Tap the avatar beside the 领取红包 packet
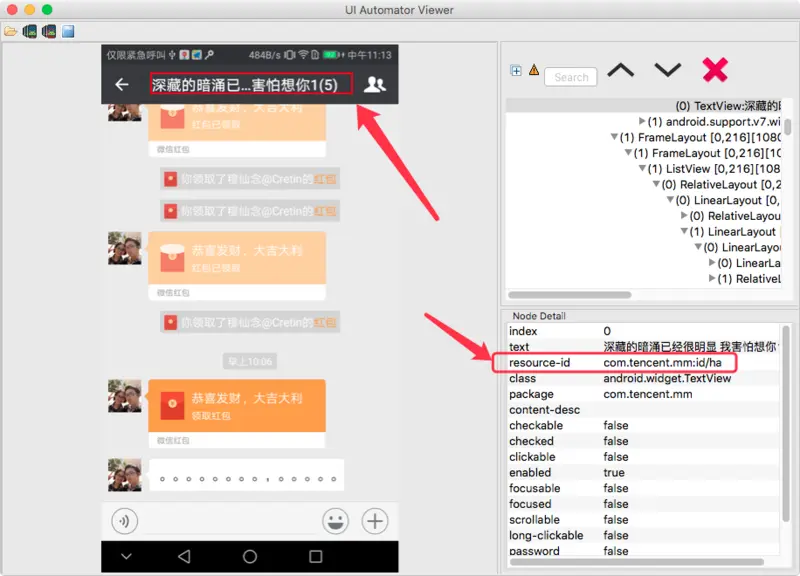 (124, 395)
